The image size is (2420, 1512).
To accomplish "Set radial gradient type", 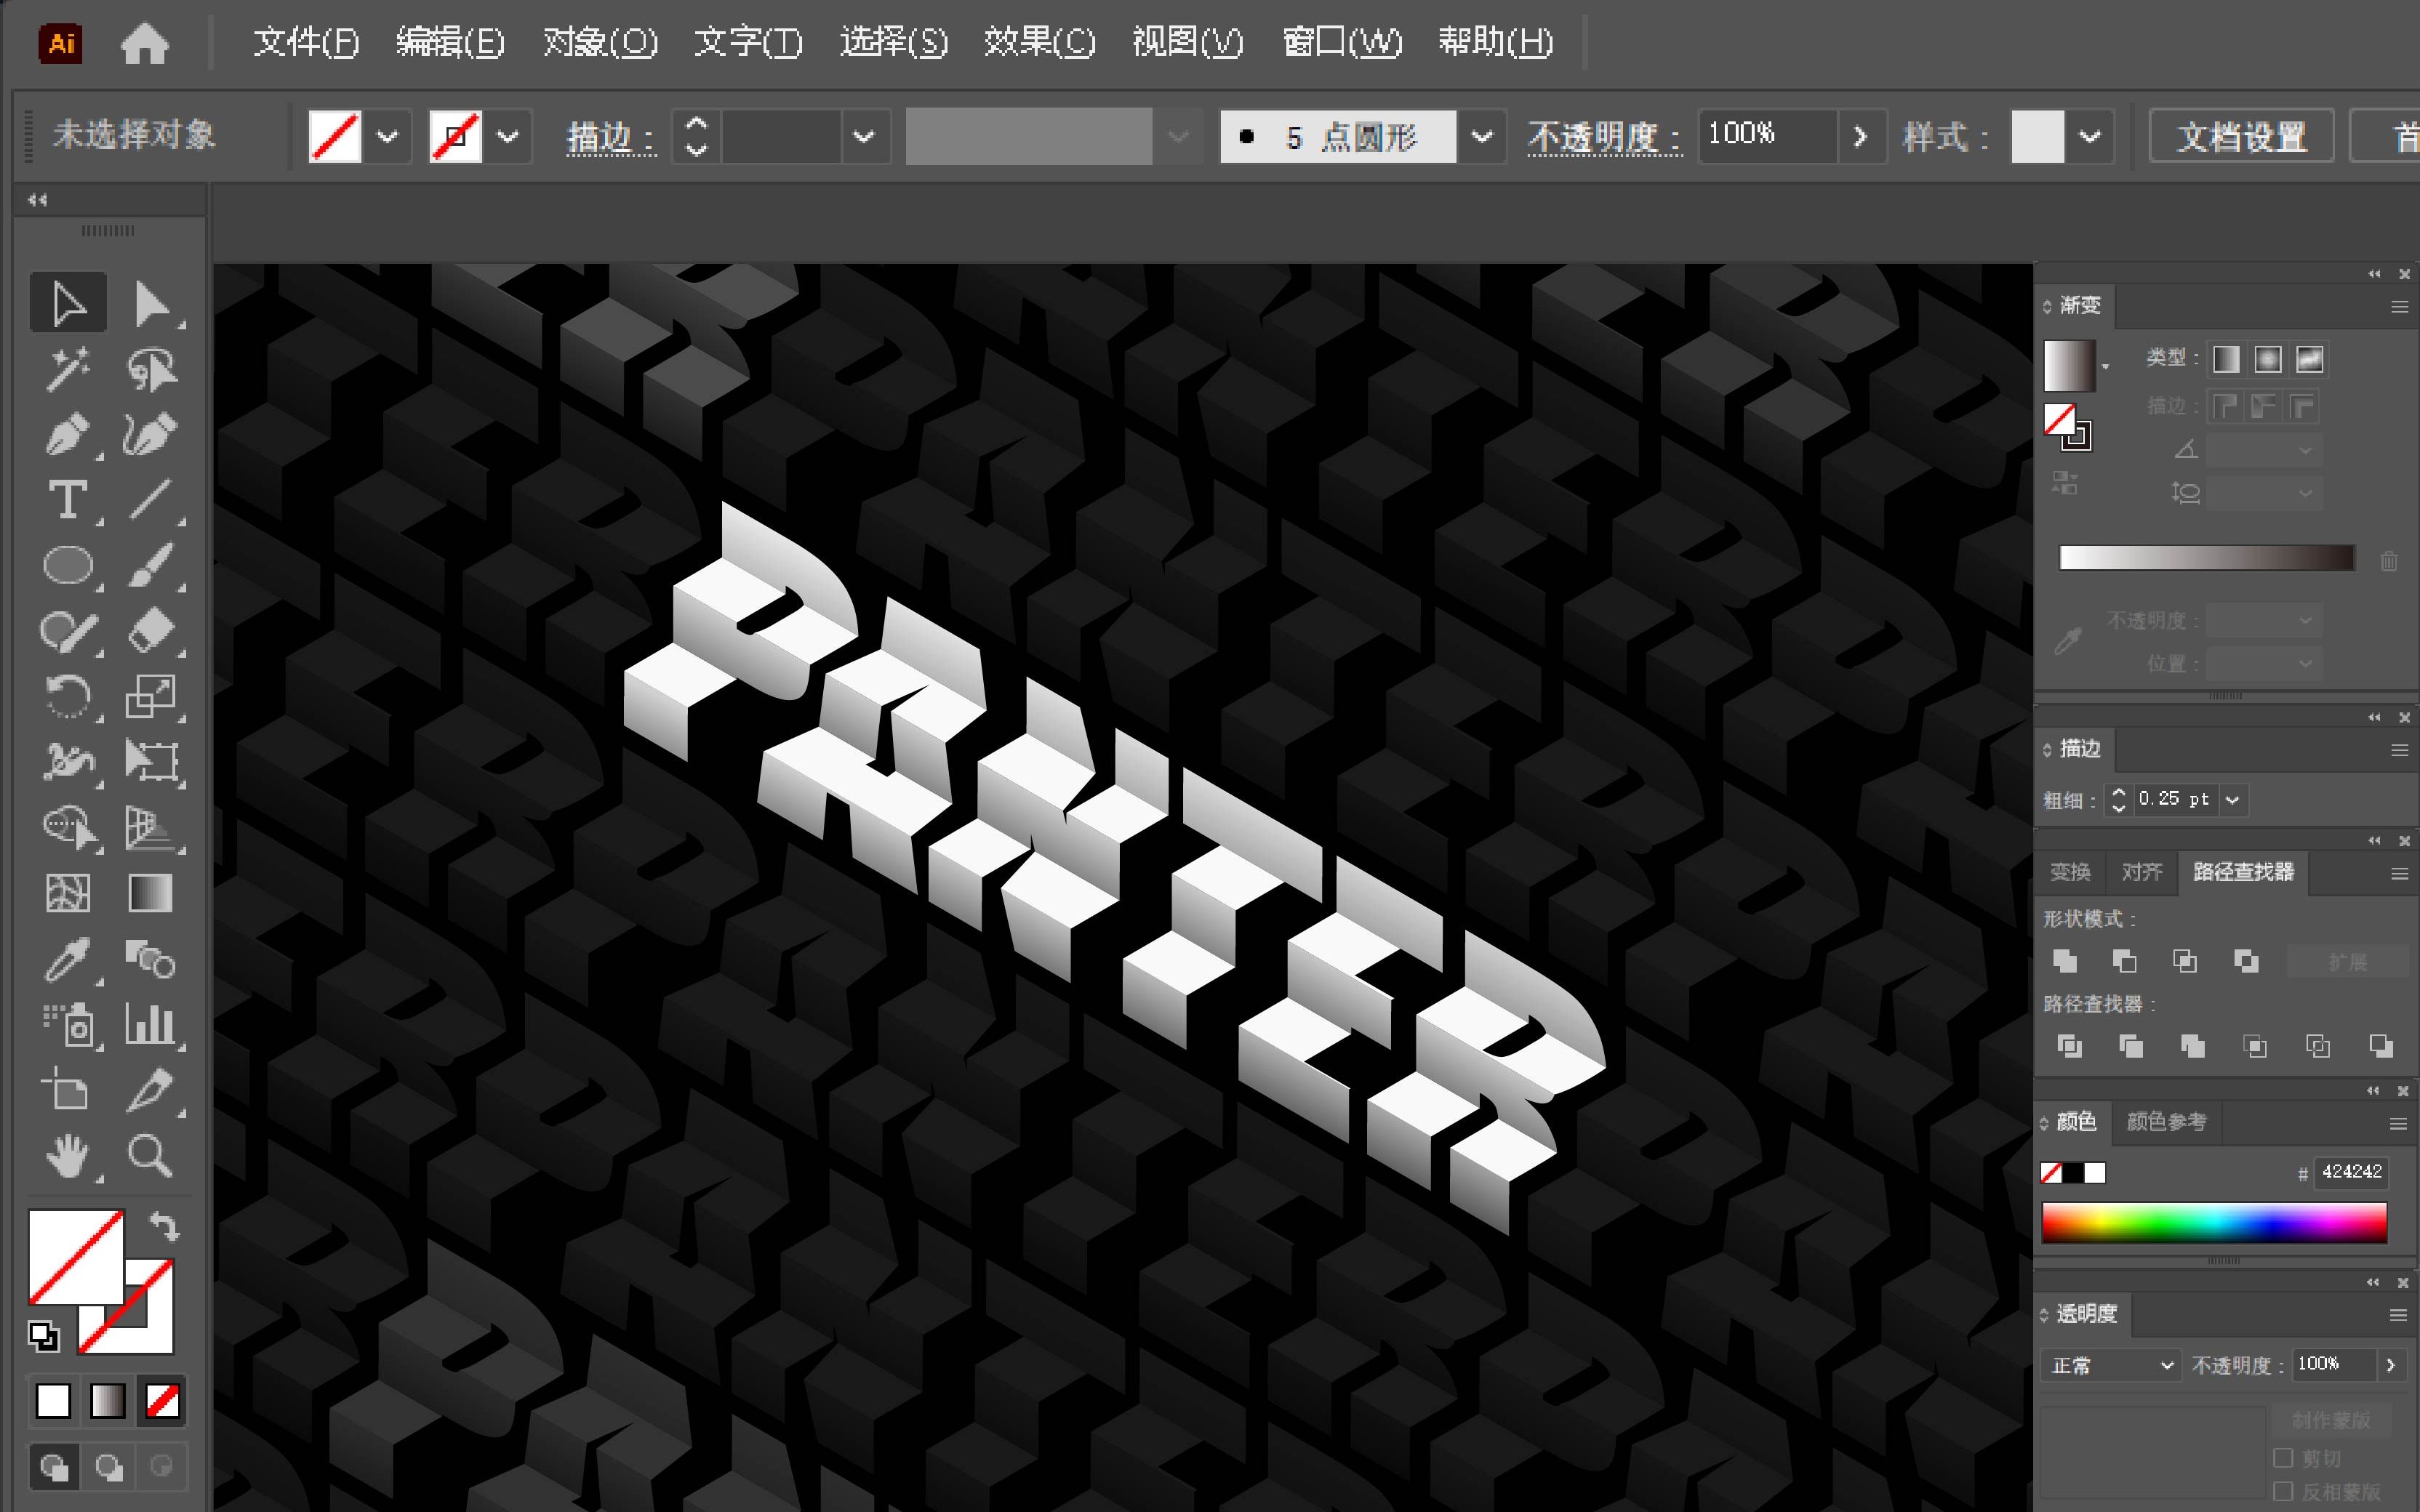I will pyautogui.click(x=2268, y=359).
